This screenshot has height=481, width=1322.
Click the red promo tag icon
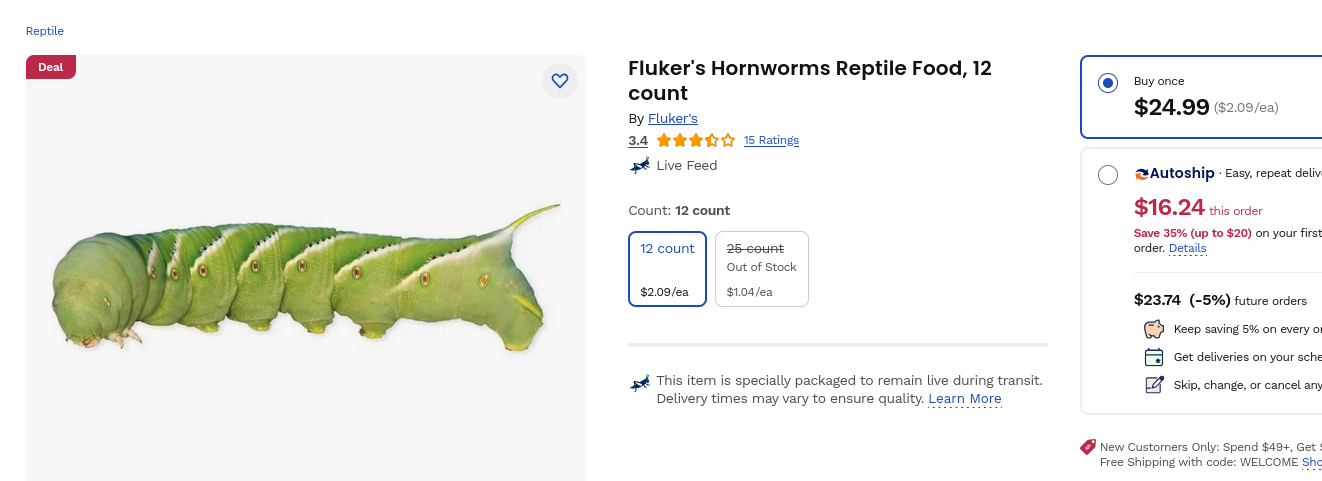pos(1088,447)
